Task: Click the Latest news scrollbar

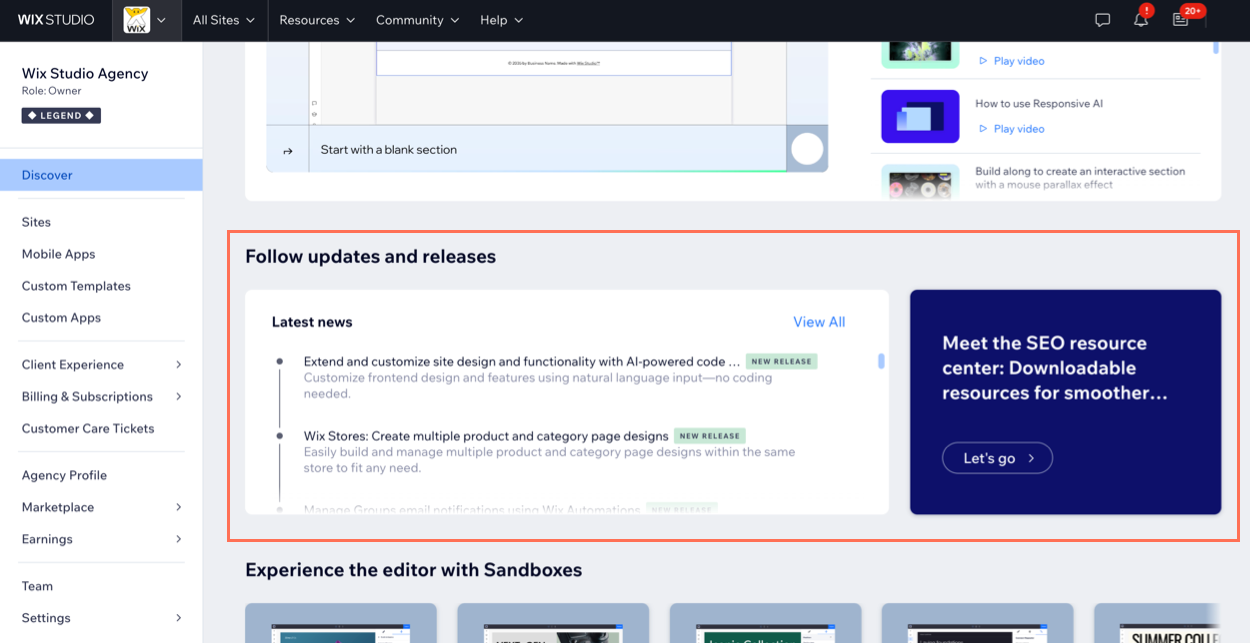Action: [x=881, y=361]
